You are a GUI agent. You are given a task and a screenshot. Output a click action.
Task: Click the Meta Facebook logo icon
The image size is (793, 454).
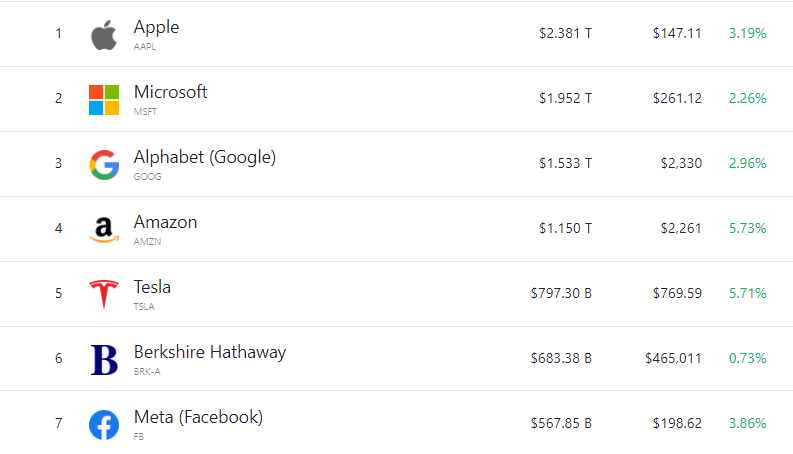(x=104, y=425)
